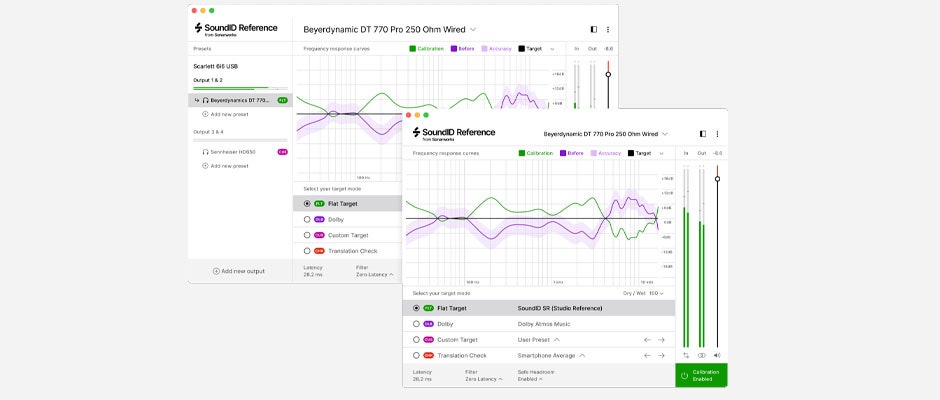Image resolution: width=940 pixels, height=400 pixels.
Task: Click swap channels icon below input meter
Action: (686, 355)
